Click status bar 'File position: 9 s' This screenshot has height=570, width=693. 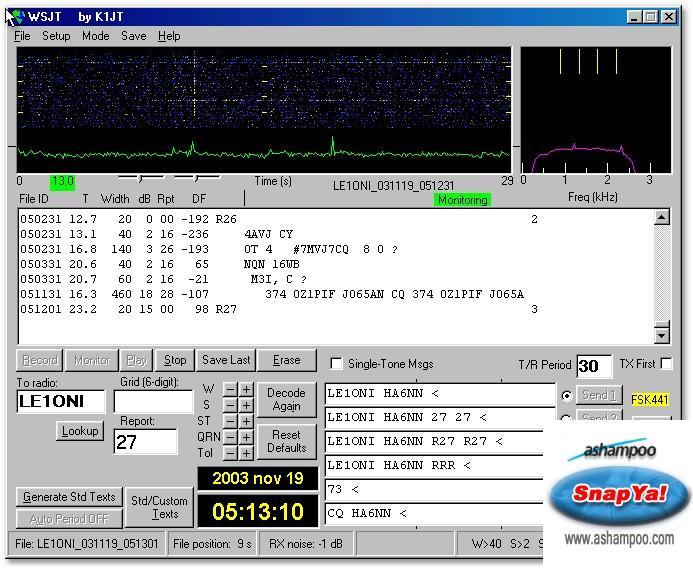click(212, 543)
